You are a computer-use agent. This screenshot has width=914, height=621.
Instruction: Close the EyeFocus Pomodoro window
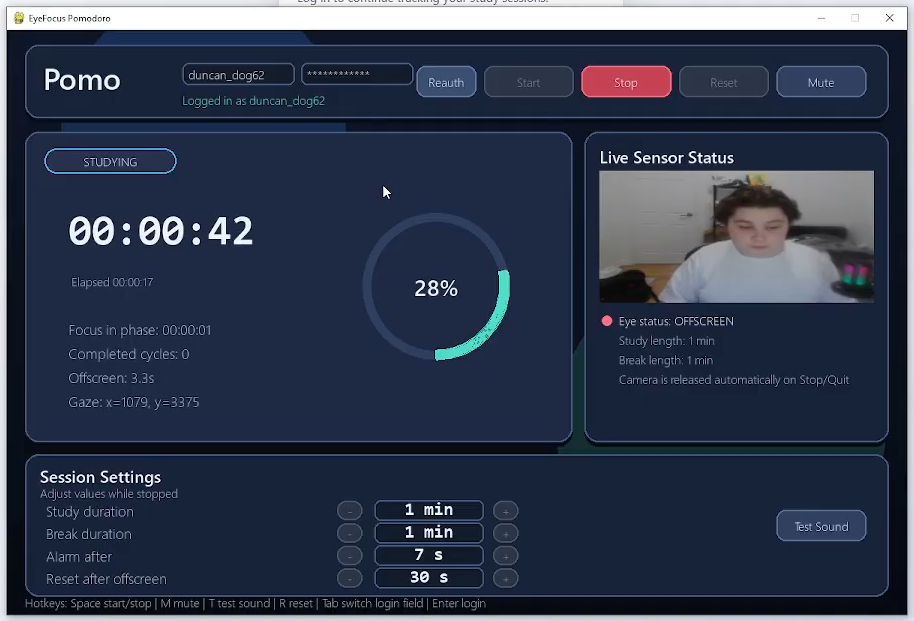(890, 18)
